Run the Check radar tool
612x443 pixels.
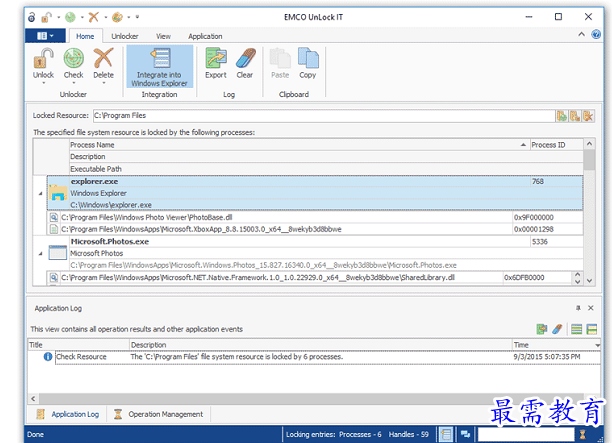click(x=73, y=65)
